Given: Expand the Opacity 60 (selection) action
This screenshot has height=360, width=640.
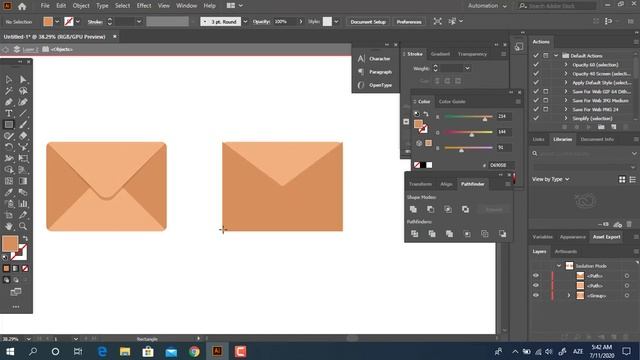Looking at the screenshot, I should pyautogui.click(x=566, y=64).
